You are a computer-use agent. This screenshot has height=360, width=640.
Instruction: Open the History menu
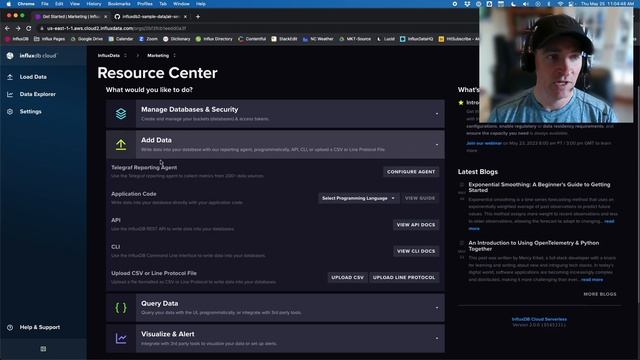[93, 4]
